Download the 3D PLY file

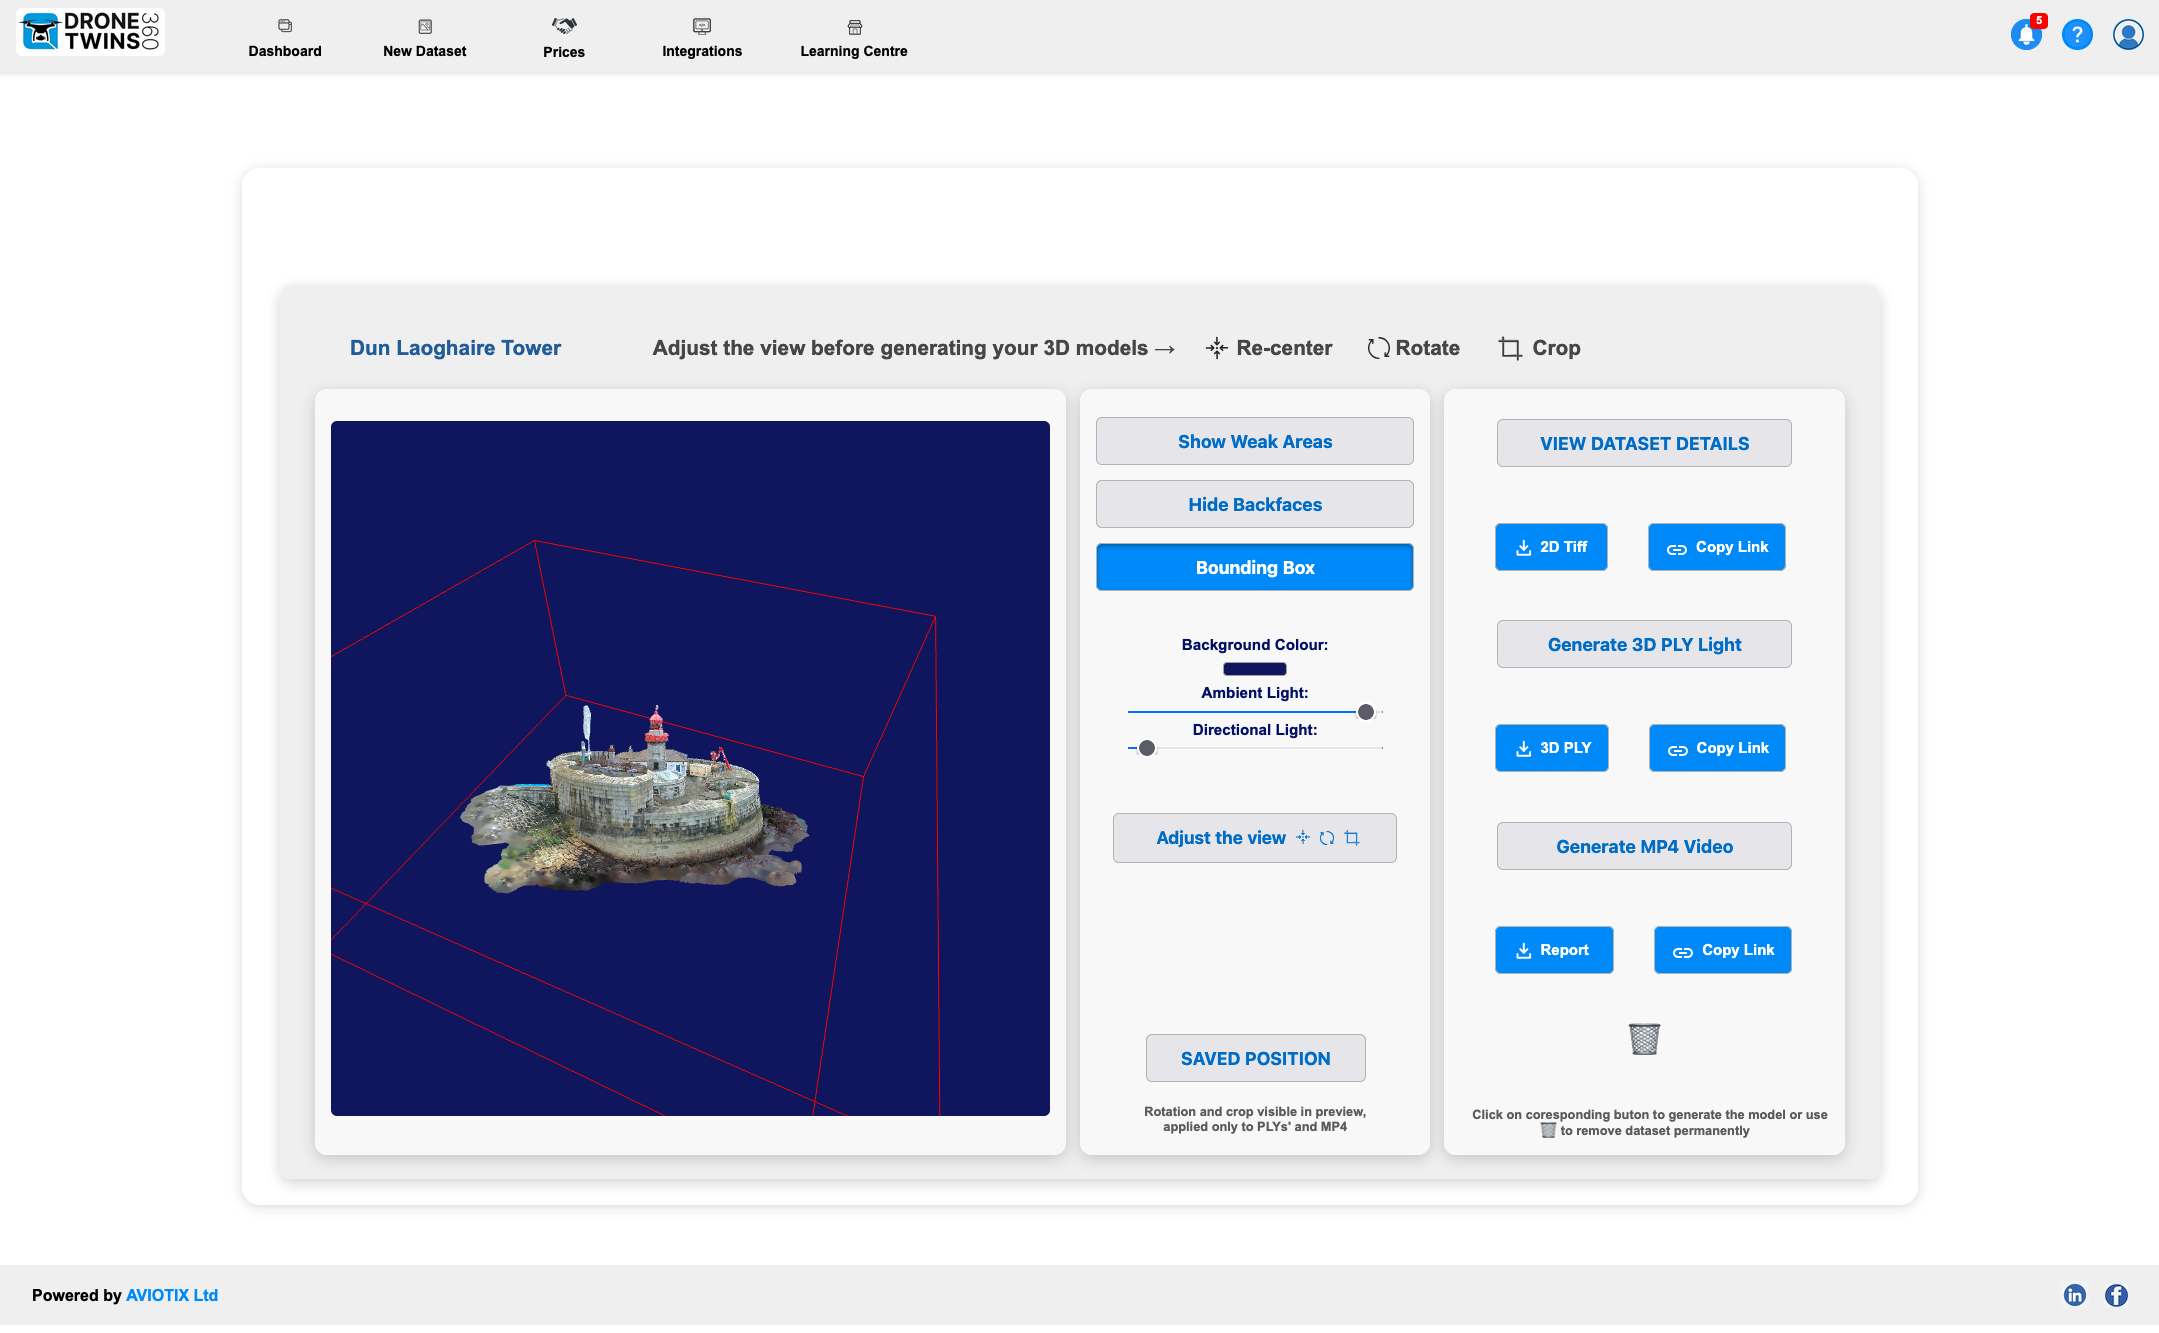coord(1551,748)
